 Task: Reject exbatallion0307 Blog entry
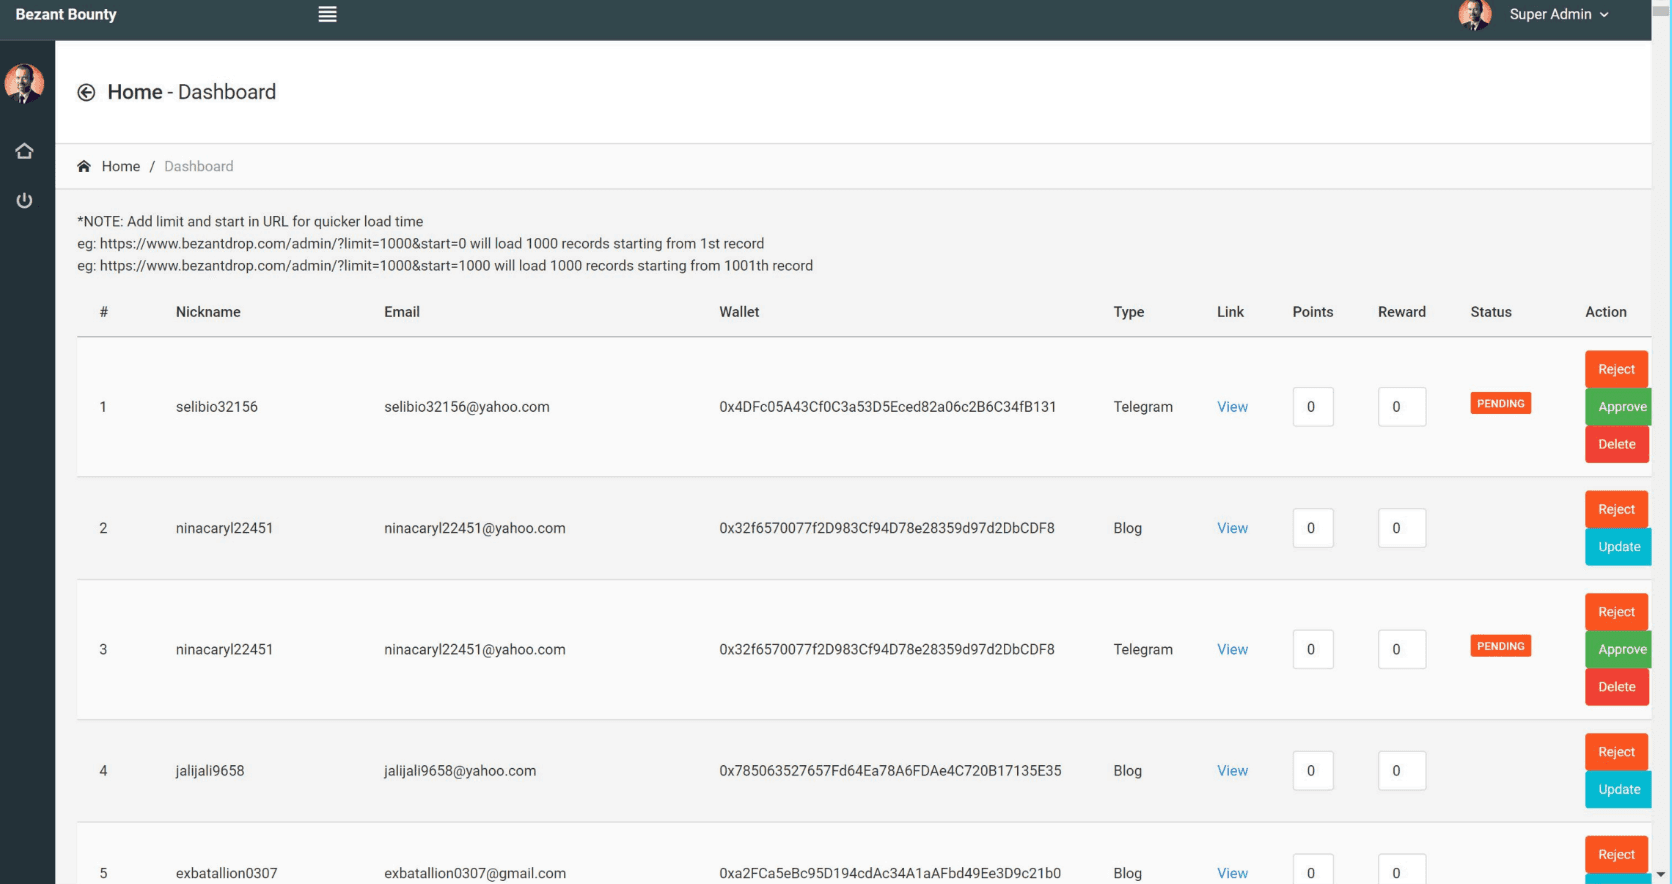[x=1616, y=855]
